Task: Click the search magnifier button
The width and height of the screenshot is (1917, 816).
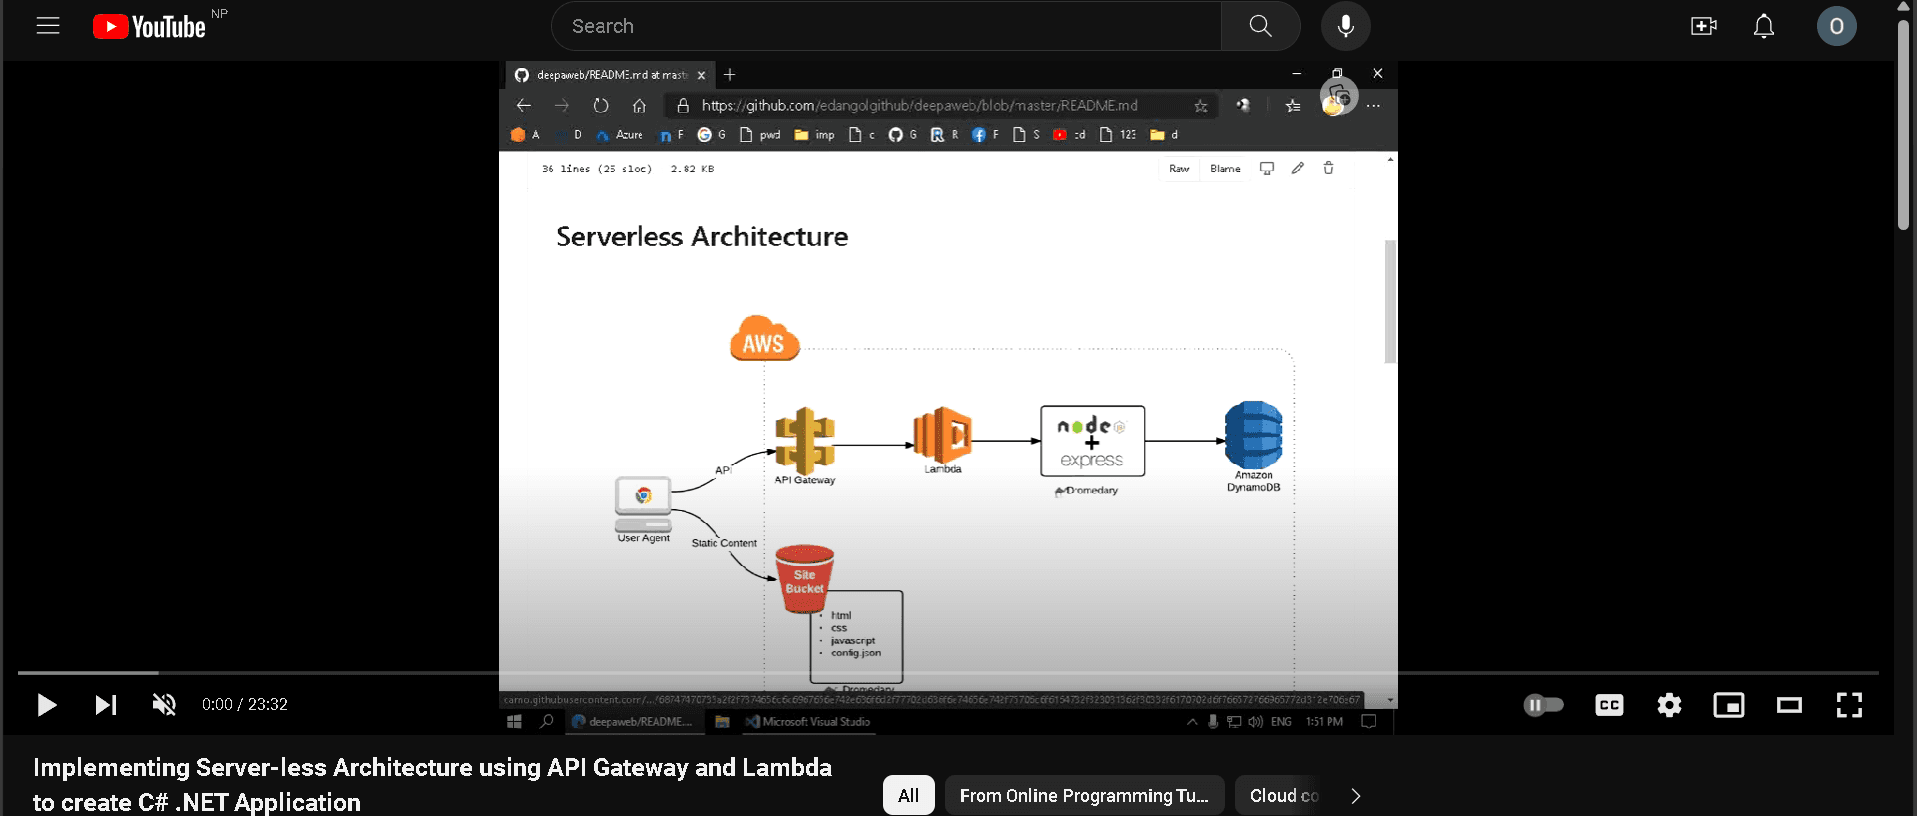Action: (x=1260, y=26)
